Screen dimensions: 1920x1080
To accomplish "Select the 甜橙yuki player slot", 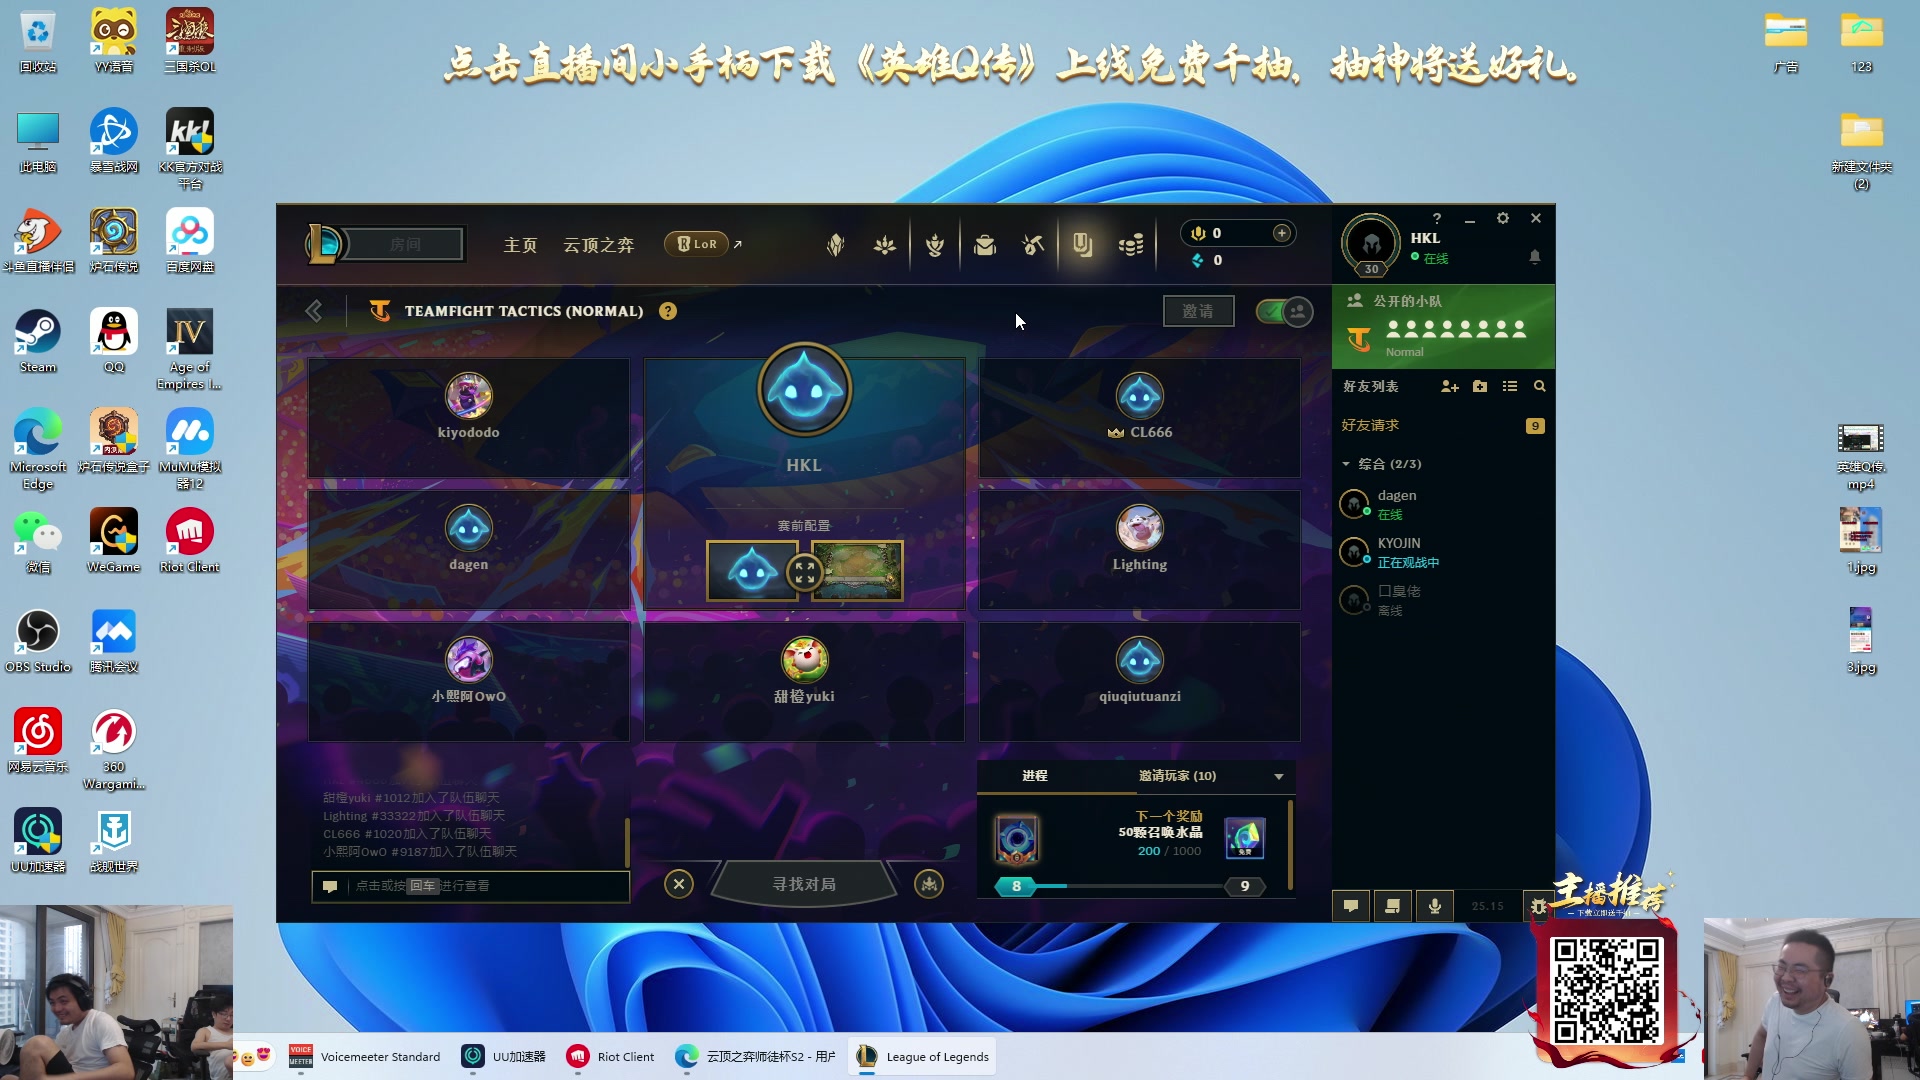I will point(804,682).
